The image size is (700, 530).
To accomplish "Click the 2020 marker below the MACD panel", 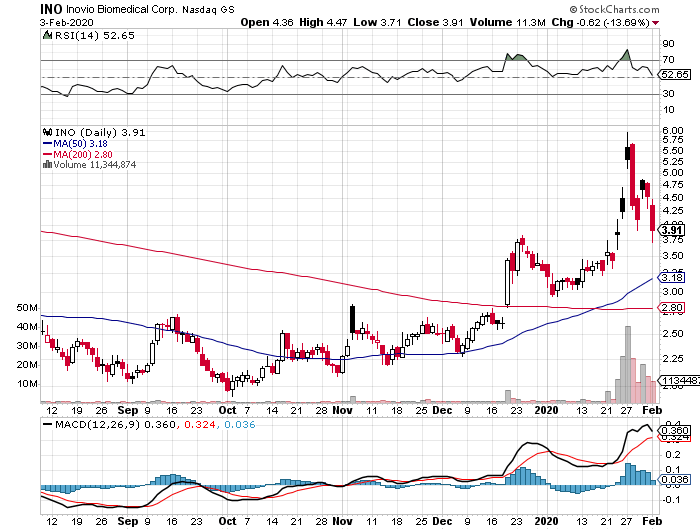I will coord(546,521).
